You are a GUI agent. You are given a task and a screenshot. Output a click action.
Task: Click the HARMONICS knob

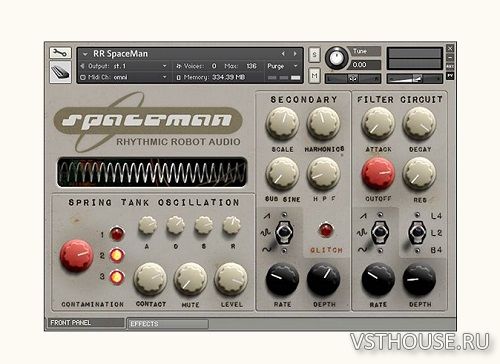click(323, 124)
